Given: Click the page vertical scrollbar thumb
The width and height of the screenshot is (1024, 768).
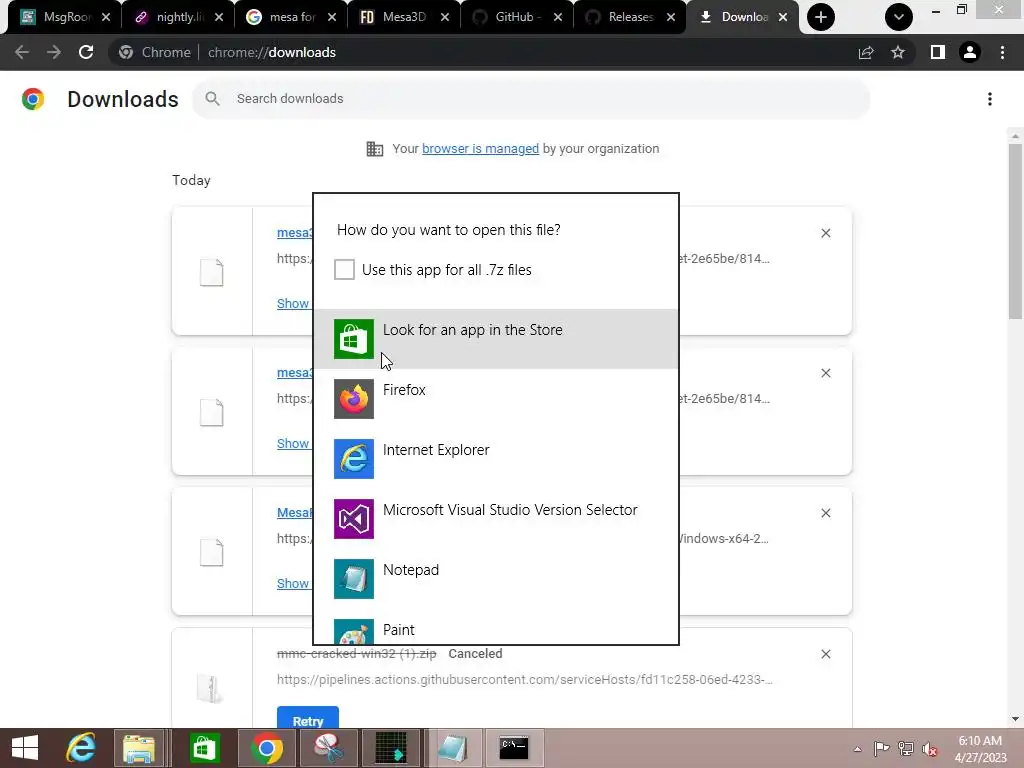Looking at the screenshot, I should click(x=1015, y=232).
